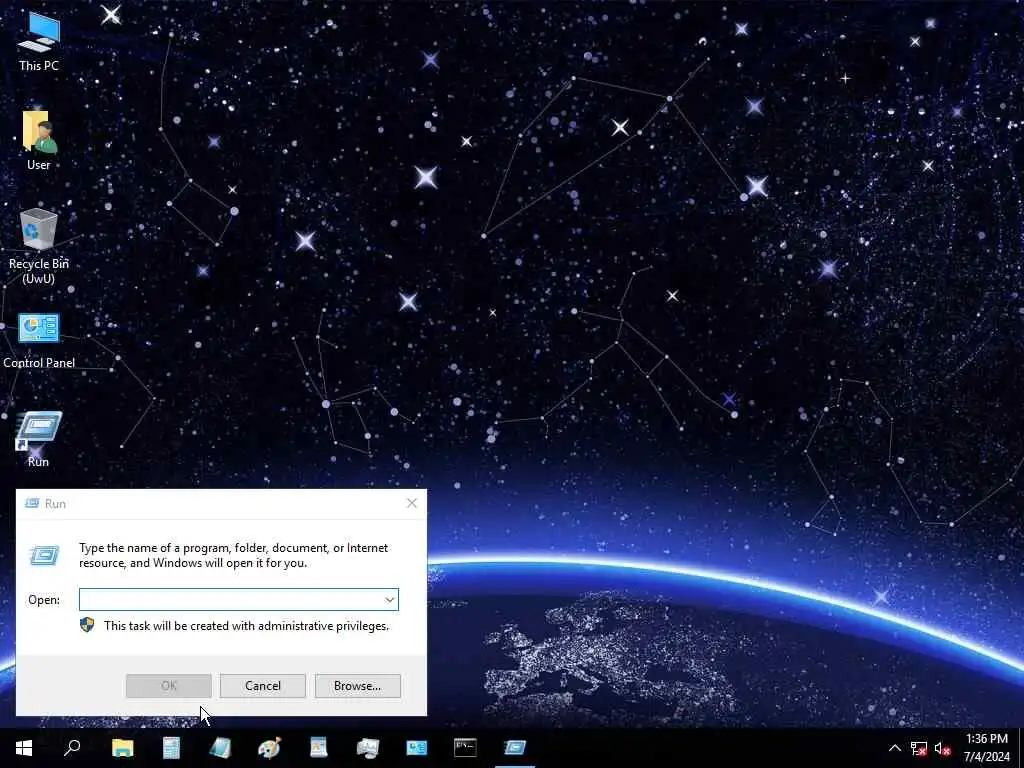
Task: Open Task Manager taskbar icon
Action: click(367, 748)
